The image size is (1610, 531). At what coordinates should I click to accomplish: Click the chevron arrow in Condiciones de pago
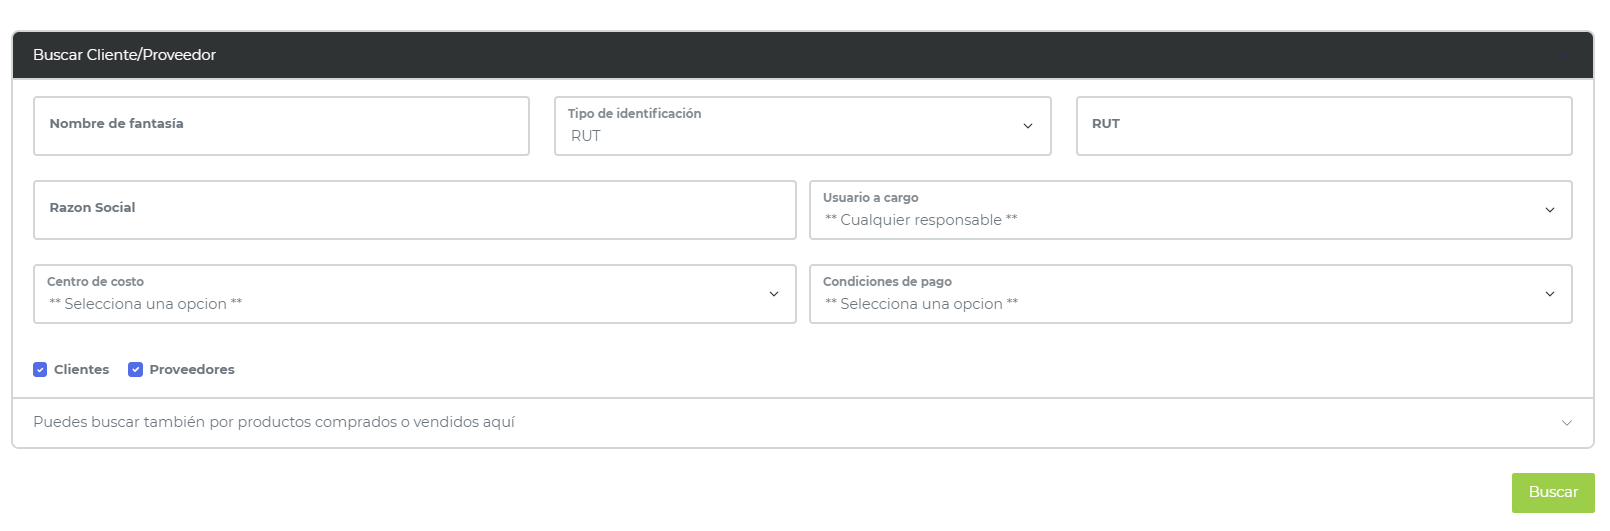1549,294
